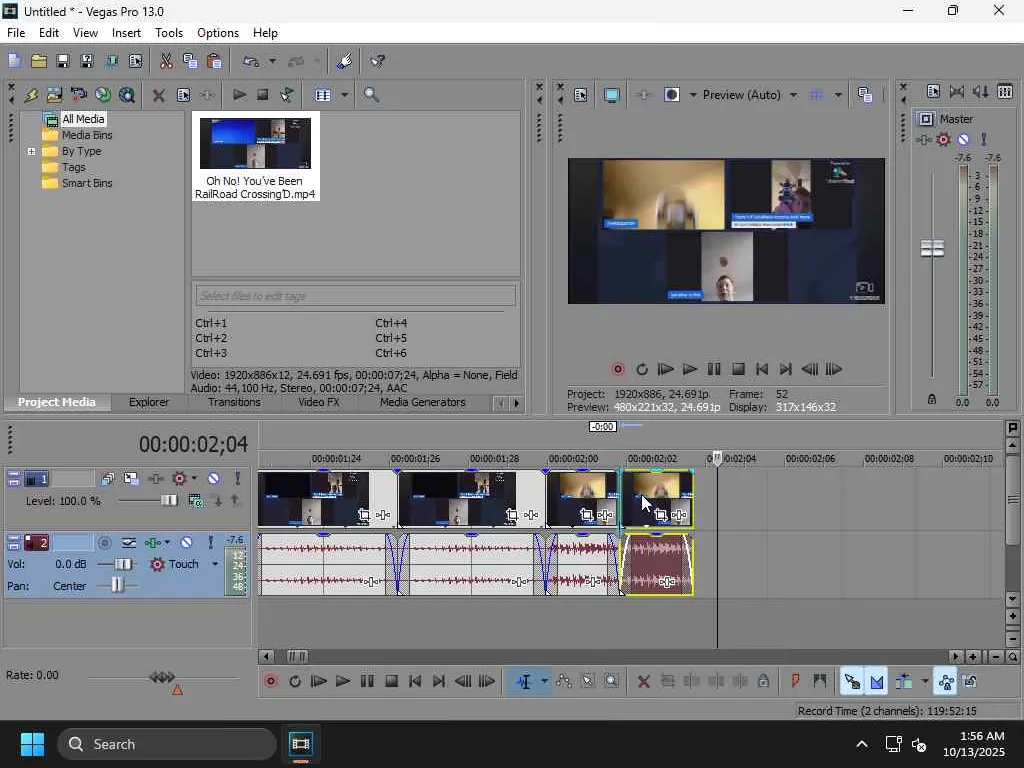
Task: Click the New project icon
Action: [14, 61]
